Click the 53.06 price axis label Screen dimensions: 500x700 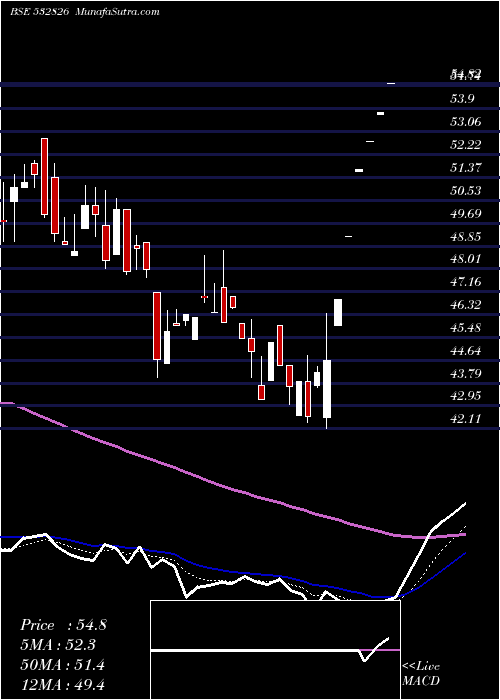[466, 121]
